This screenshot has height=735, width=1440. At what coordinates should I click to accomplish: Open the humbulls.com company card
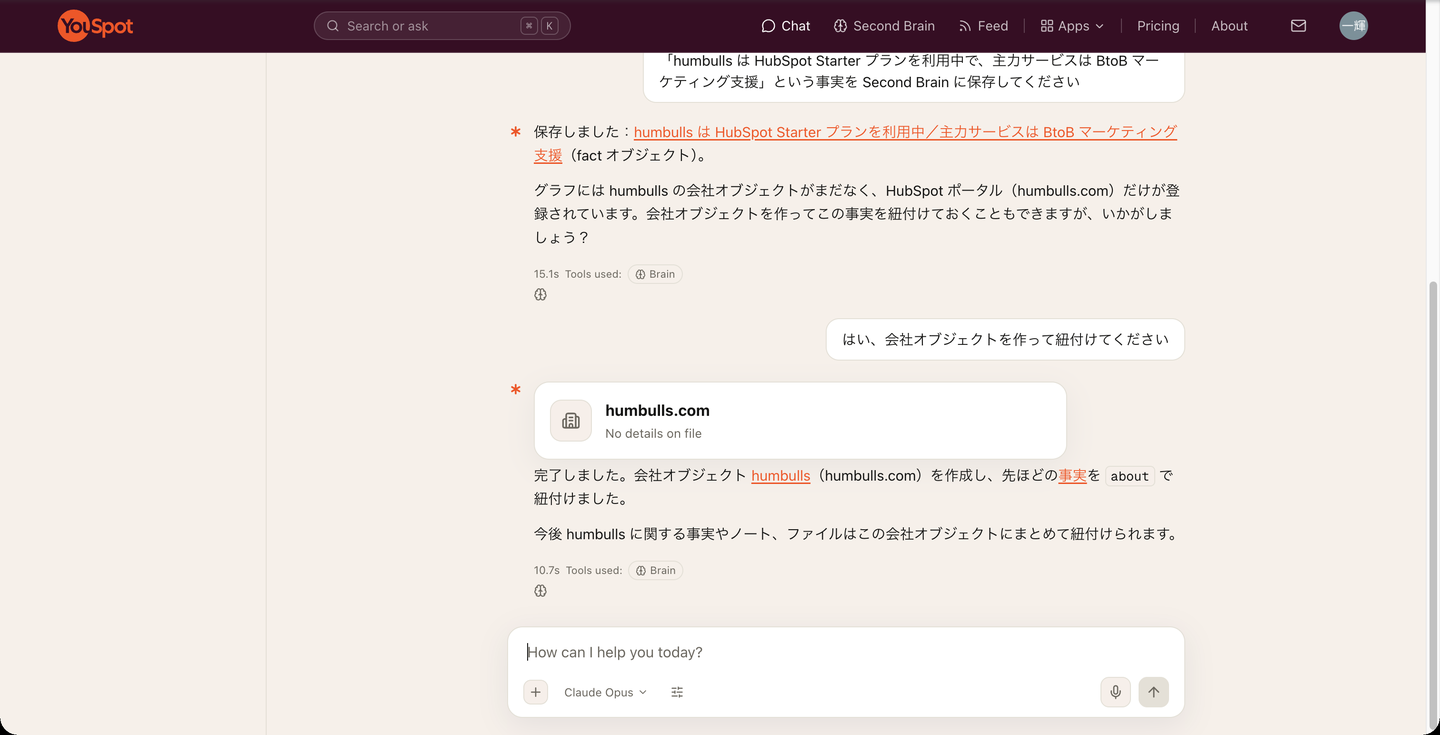coord(800,421)
